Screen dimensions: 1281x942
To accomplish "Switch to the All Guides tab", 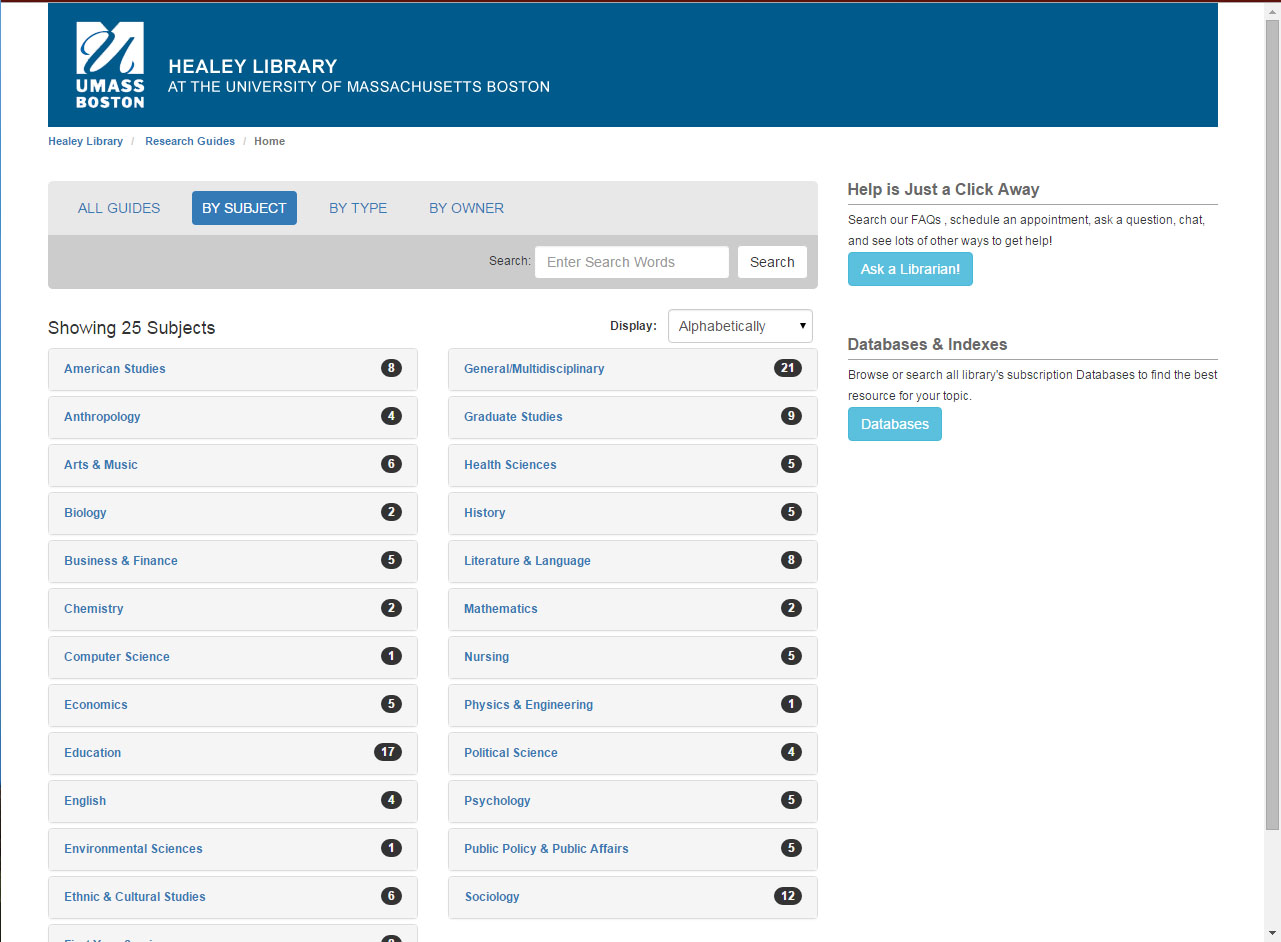I will pyautogui.click(x=119, y=208).
